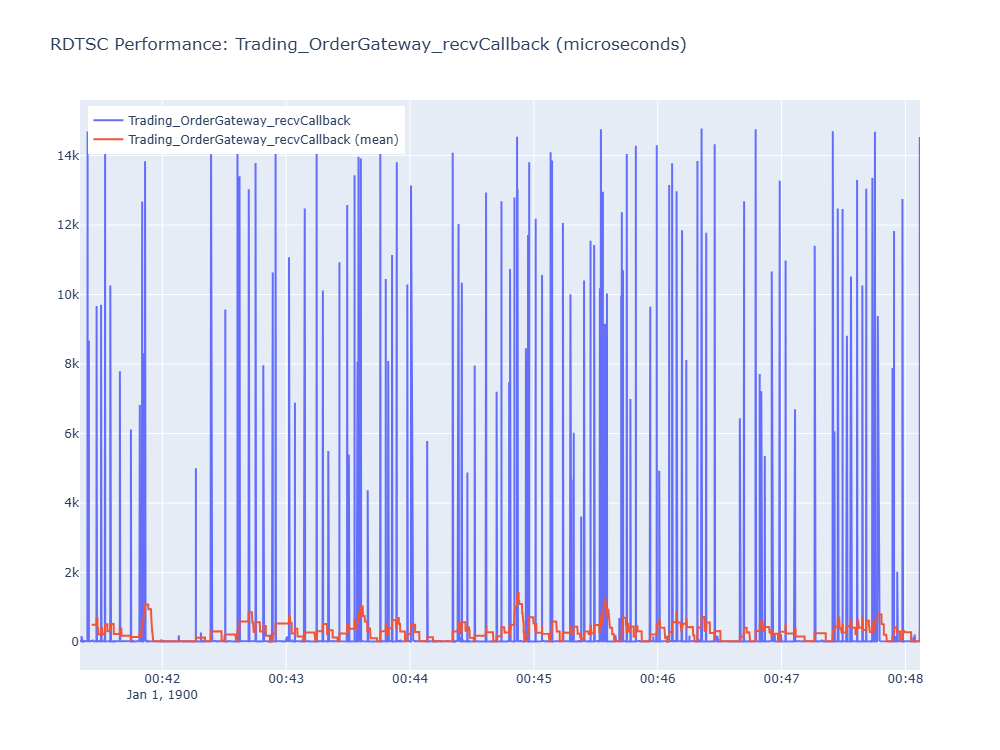Click the 0 y-axis label
The width and height of the screenshot is (1000, 750).
[x=75, y=642]
